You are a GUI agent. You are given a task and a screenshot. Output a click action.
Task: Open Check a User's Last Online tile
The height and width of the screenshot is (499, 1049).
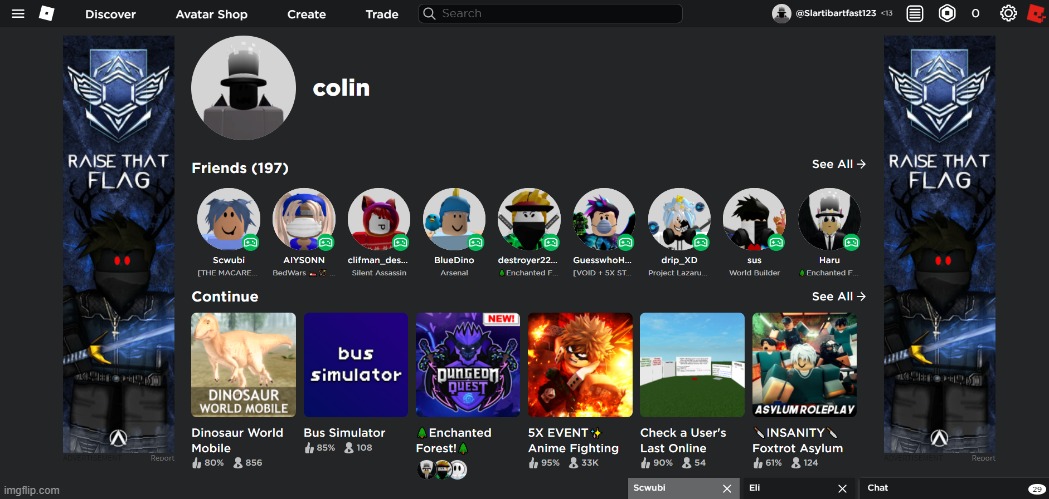pyautogui.click(x=692, y=365)
